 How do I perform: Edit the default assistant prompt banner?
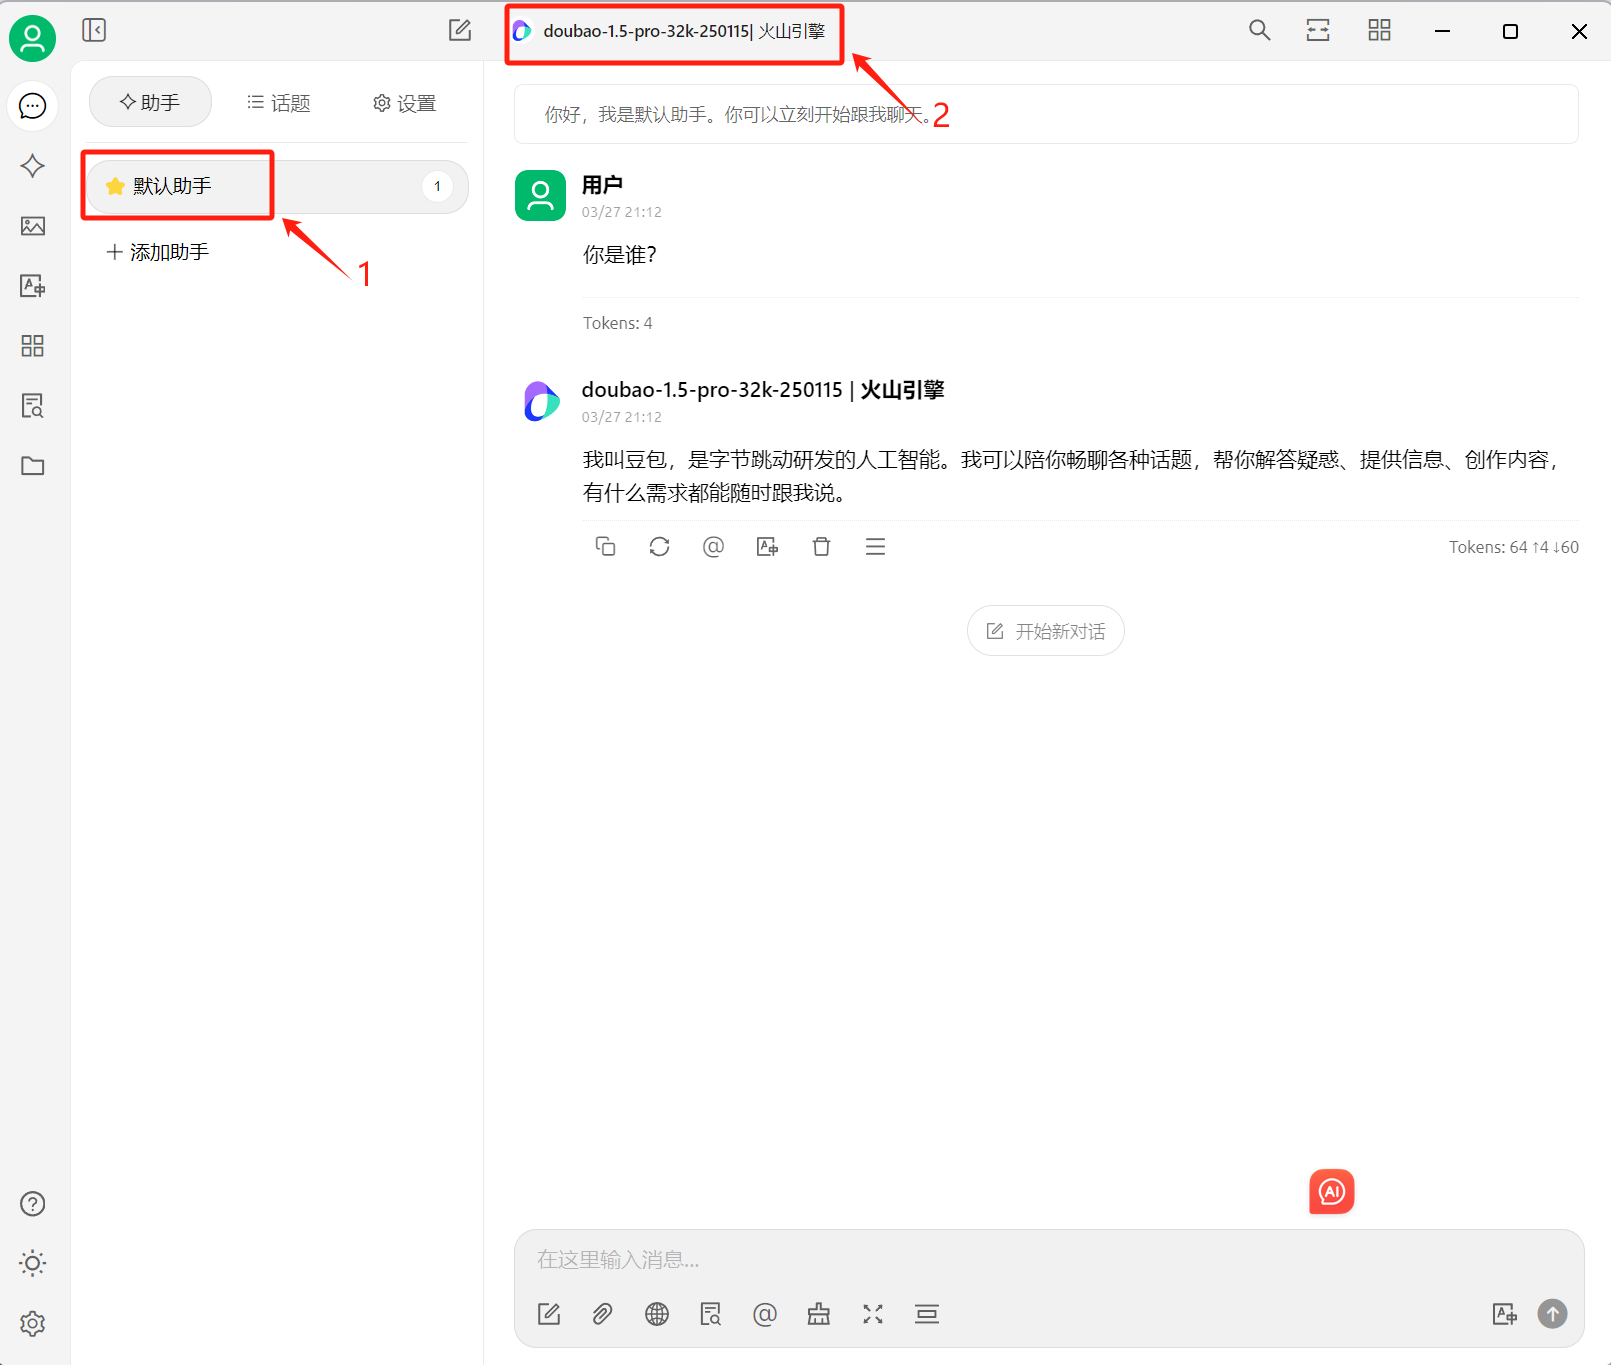(1046, 114)
